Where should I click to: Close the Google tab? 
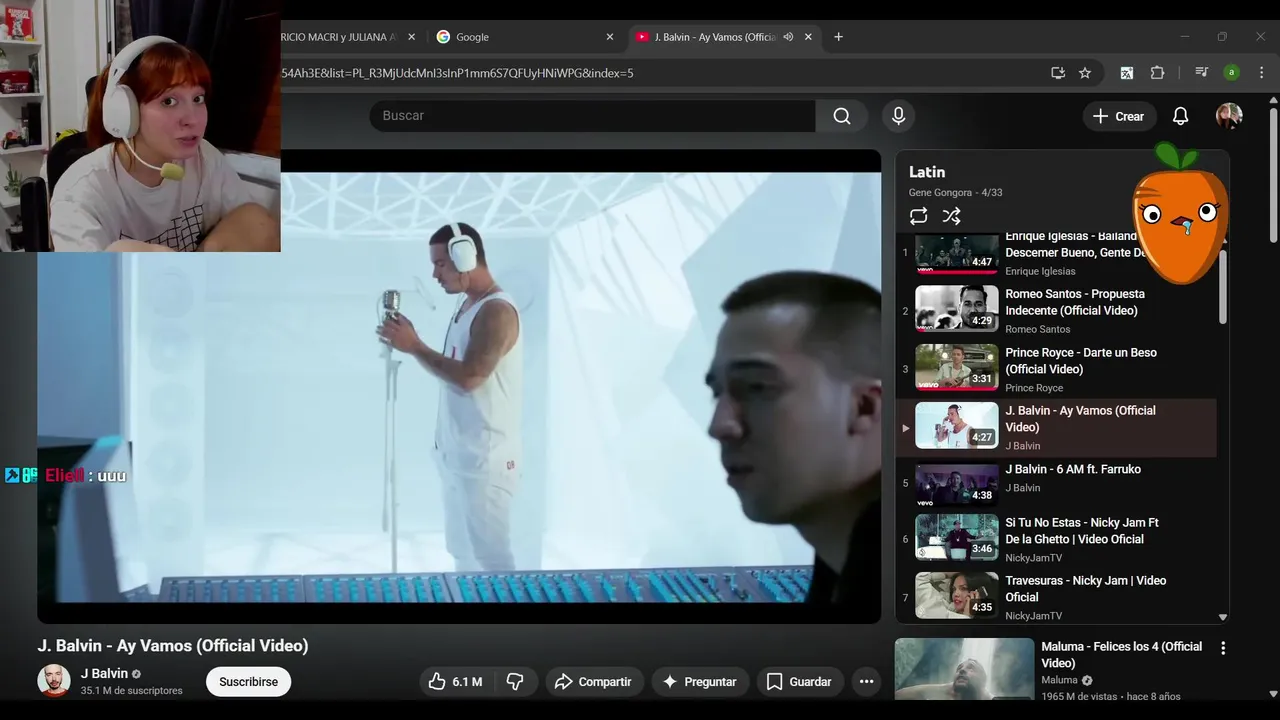610,37
